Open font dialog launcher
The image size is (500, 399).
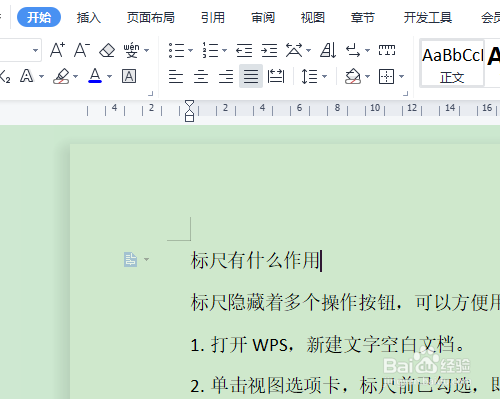[x=150, y=94]
